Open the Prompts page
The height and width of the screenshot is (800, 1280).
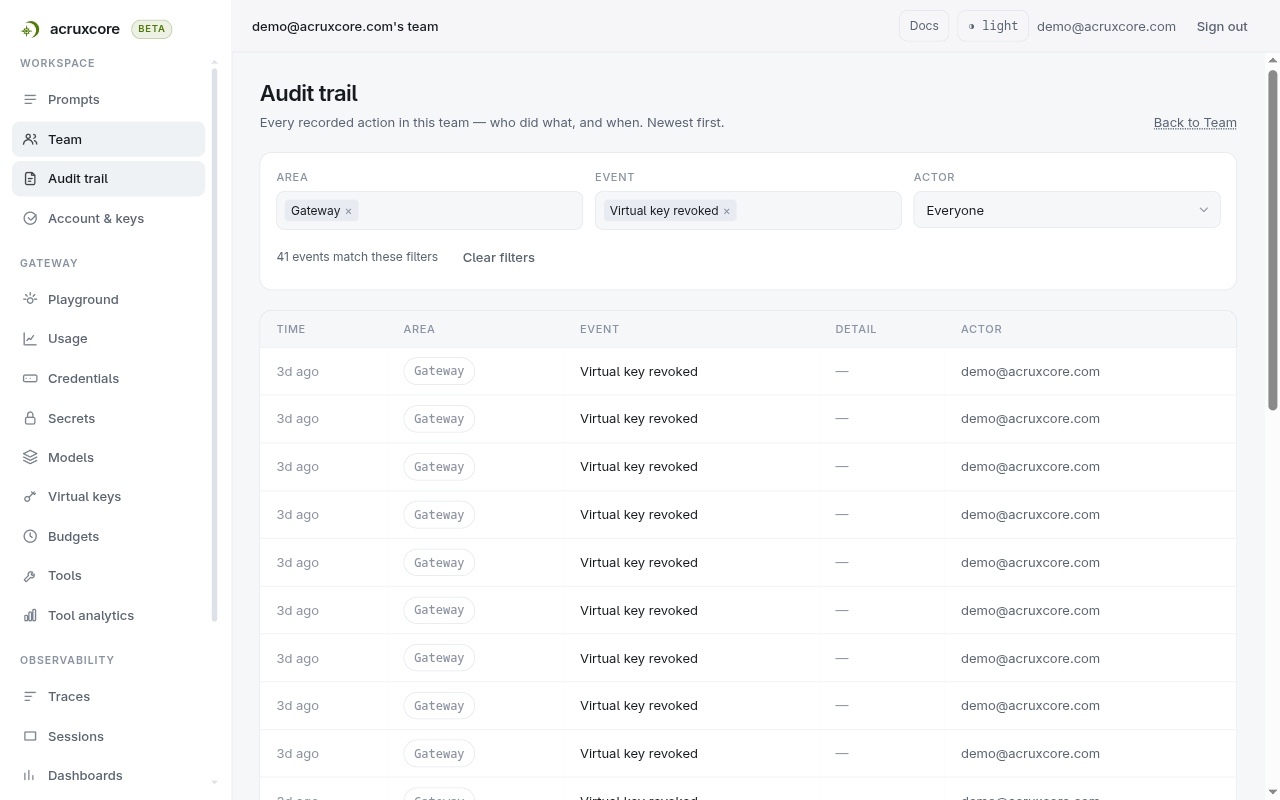(108, 99)
